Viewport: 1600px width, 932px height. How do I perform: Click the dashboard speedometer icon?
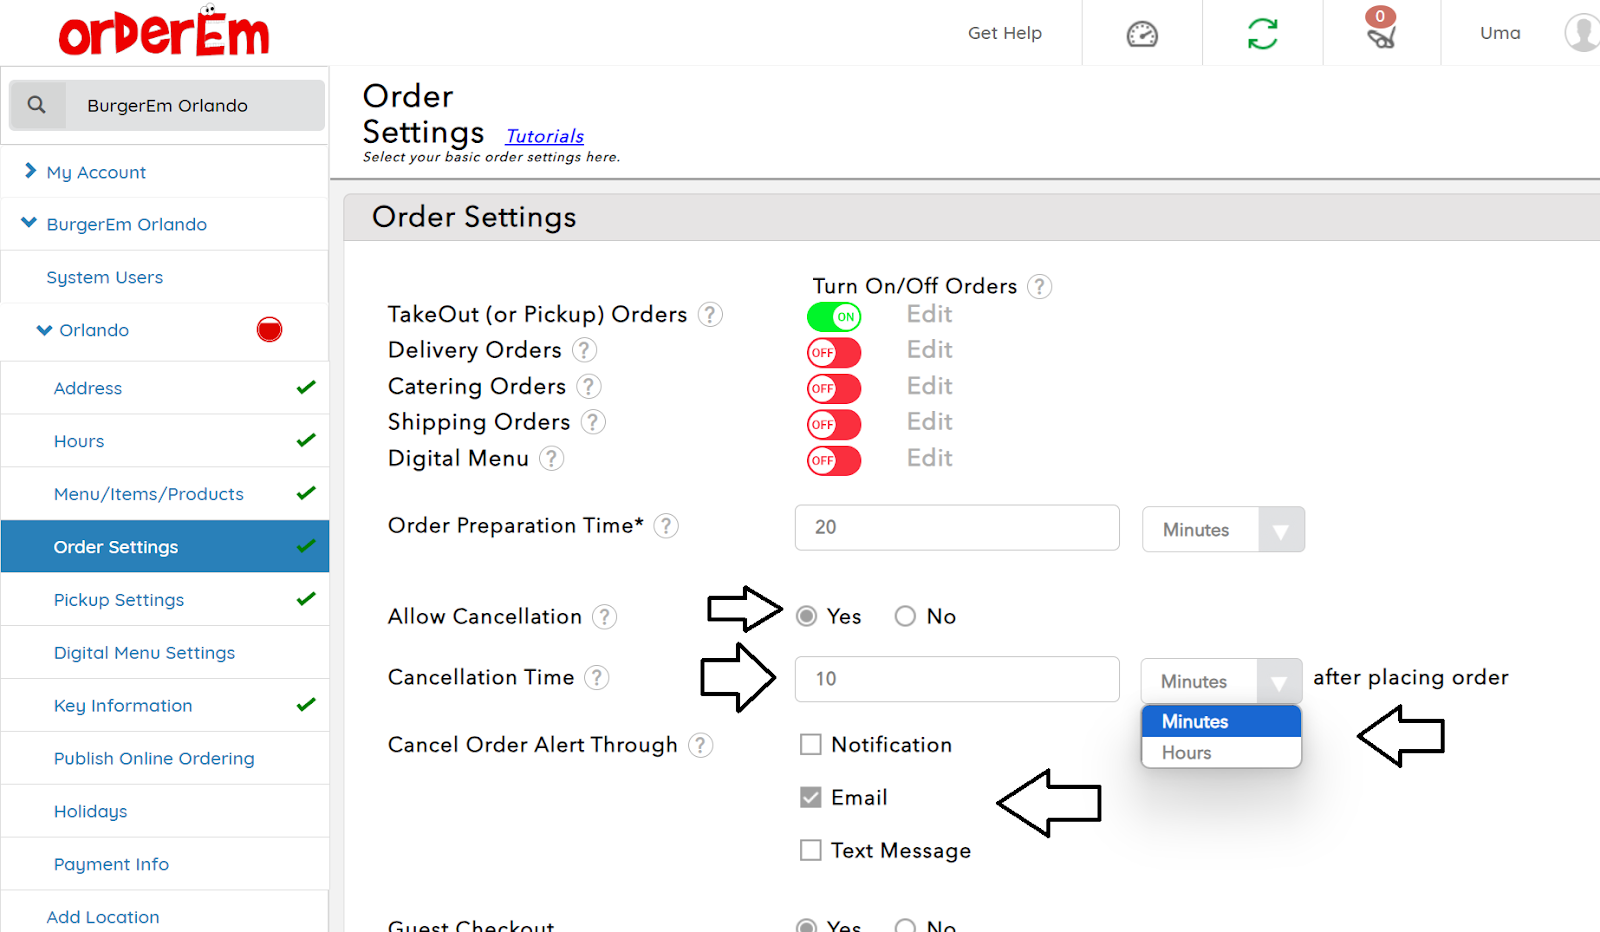click(1142, 34)
